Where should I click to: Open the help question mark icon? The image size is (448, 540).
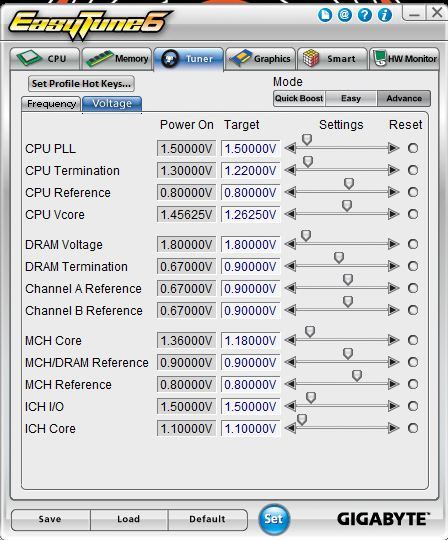coord(365,15)
